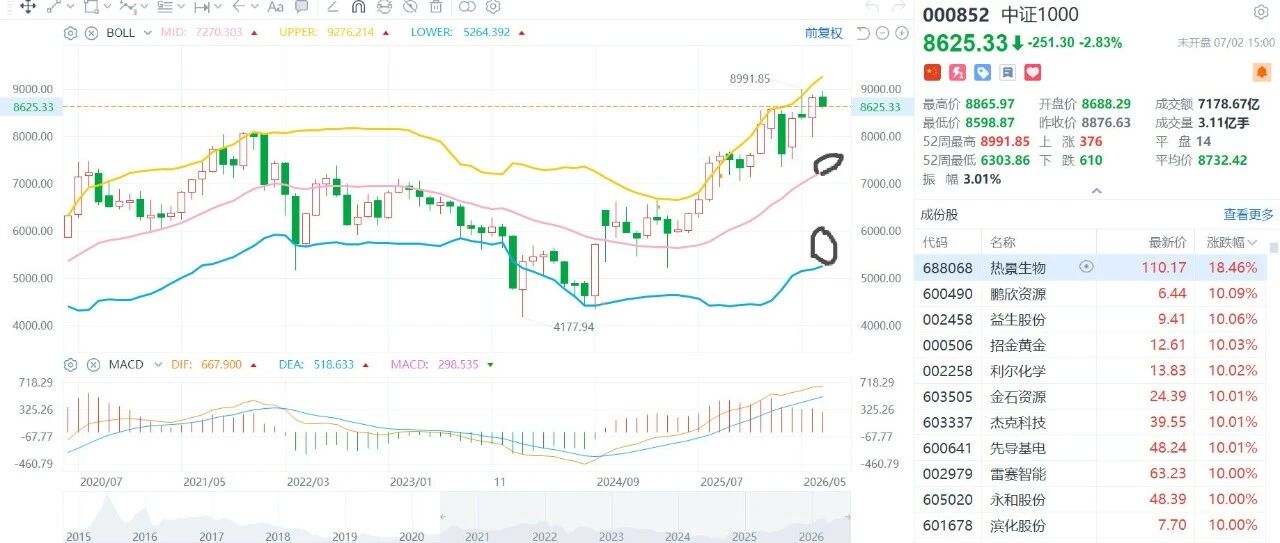Viewport: 1280px width, 543px height.
Task: Jump to 2023 on the overview timeline
Action: tap(611, 537)
